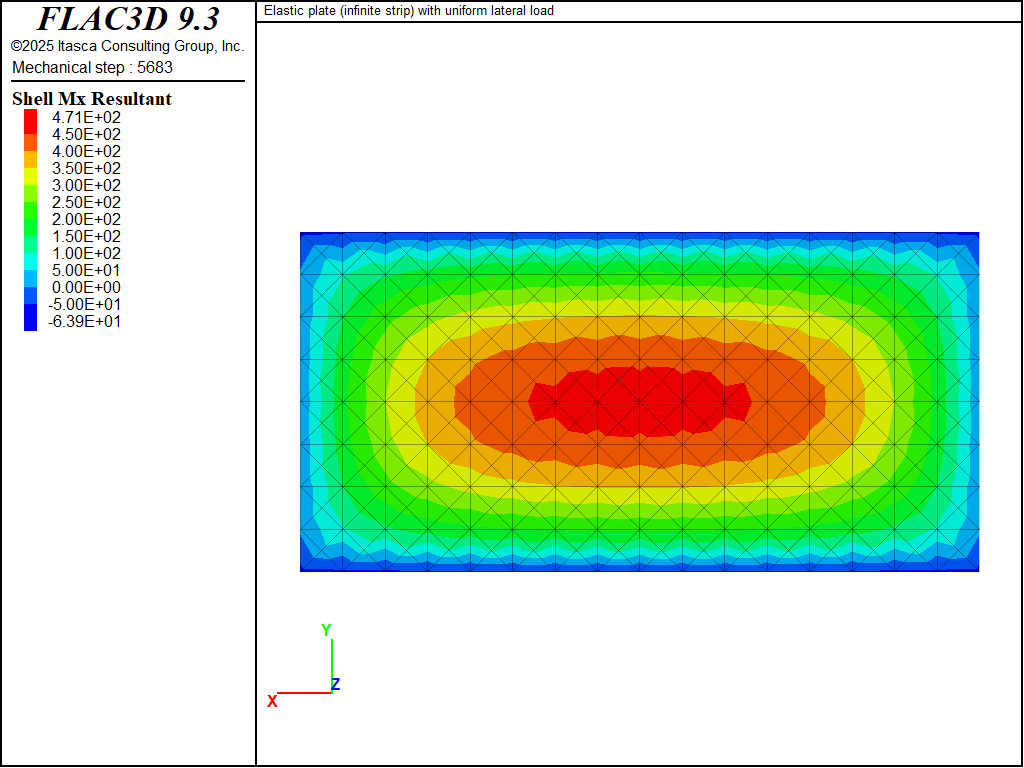Click the Mechanical step : 5683 text
The image size is (1024, 768).
click(x=92, y=67)
